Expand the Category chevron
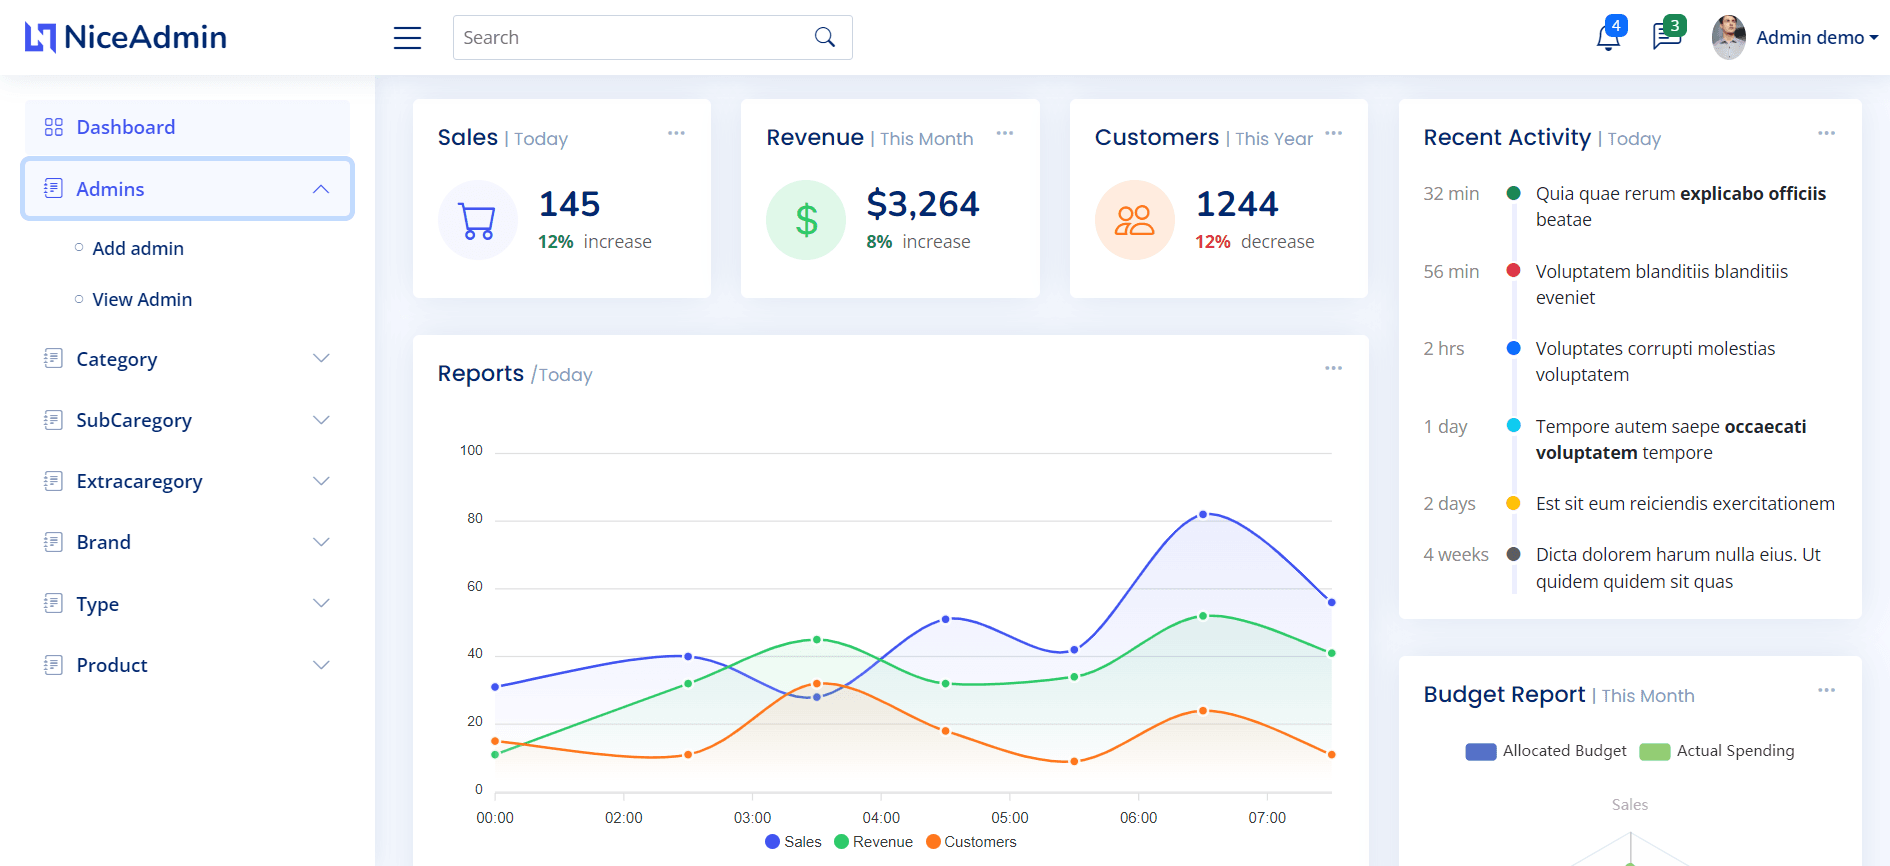The image size is (1890, 866). (x=321, y=358)
